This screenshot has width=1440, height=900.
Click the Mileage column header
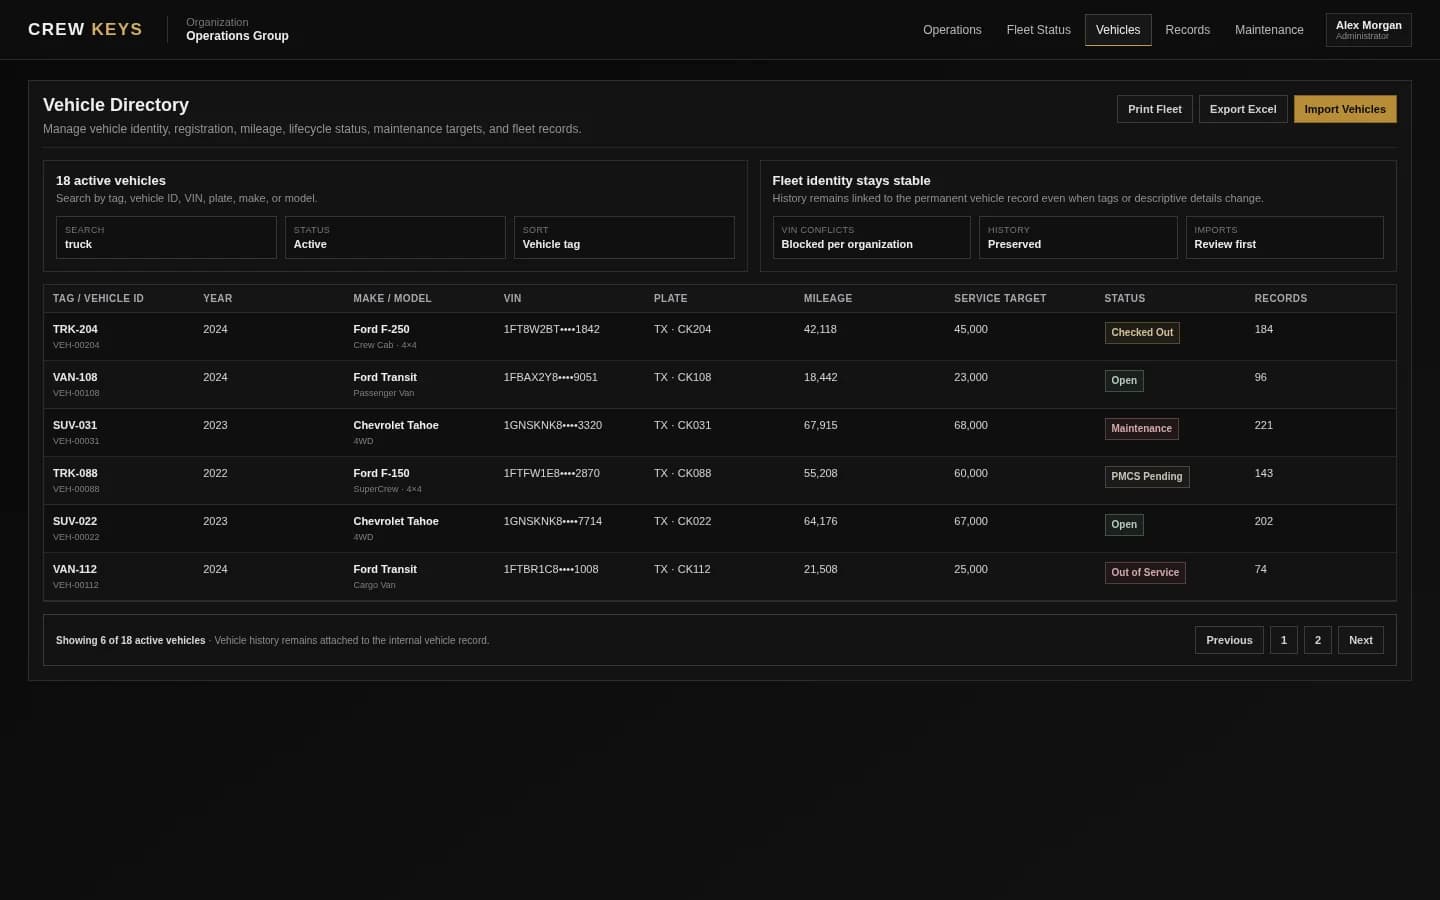(828, 298)
